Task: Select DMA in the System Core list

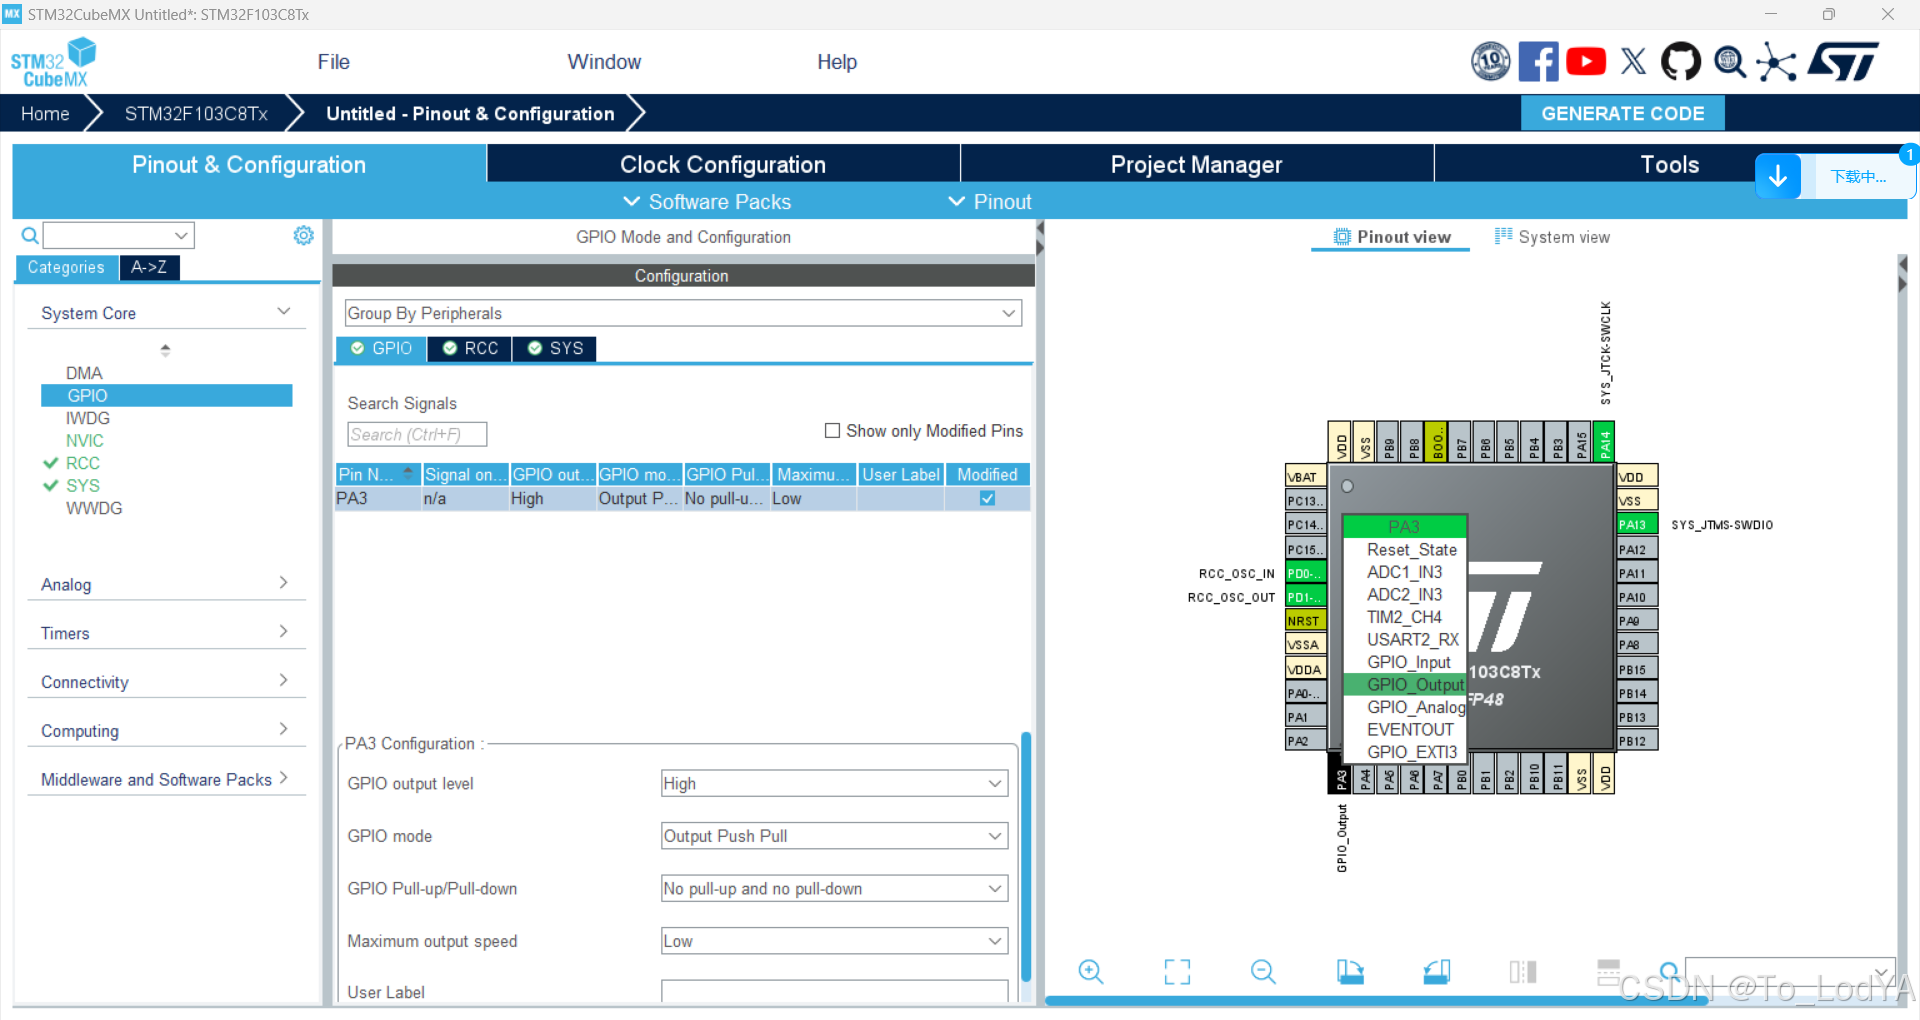Action: point(84,373)
